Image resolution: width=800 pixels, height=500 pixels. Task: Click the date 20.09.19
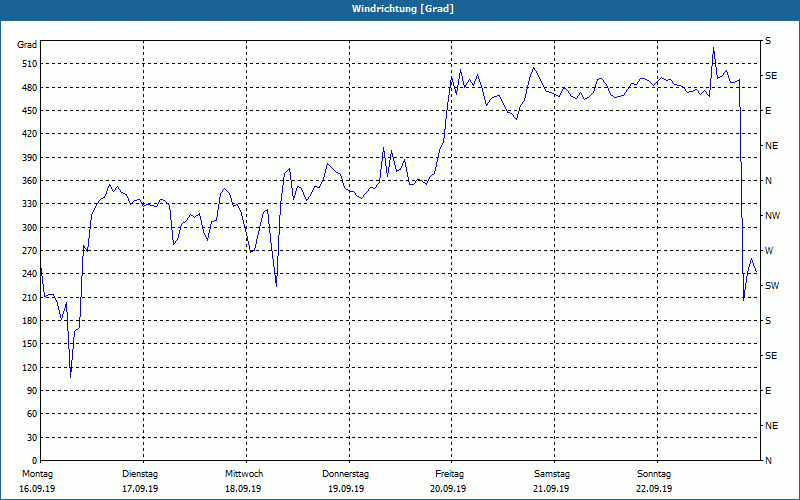coord(448,489)
